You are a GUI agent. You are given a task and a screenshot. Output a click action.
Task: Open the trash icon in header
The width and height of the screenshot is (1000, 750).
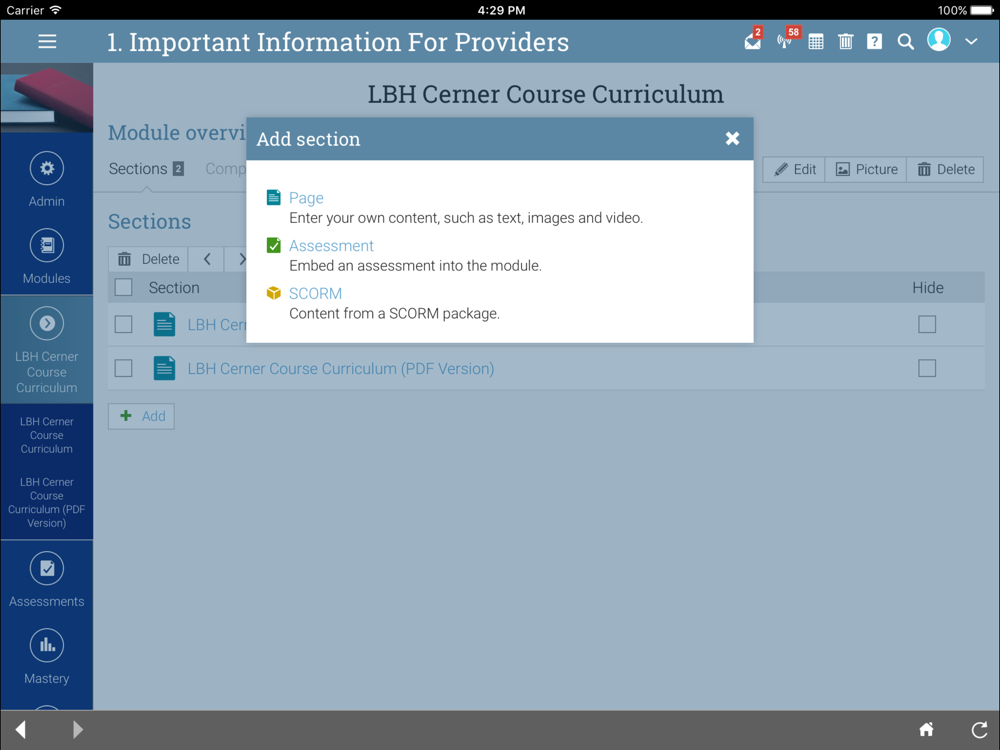pos(846,42)
